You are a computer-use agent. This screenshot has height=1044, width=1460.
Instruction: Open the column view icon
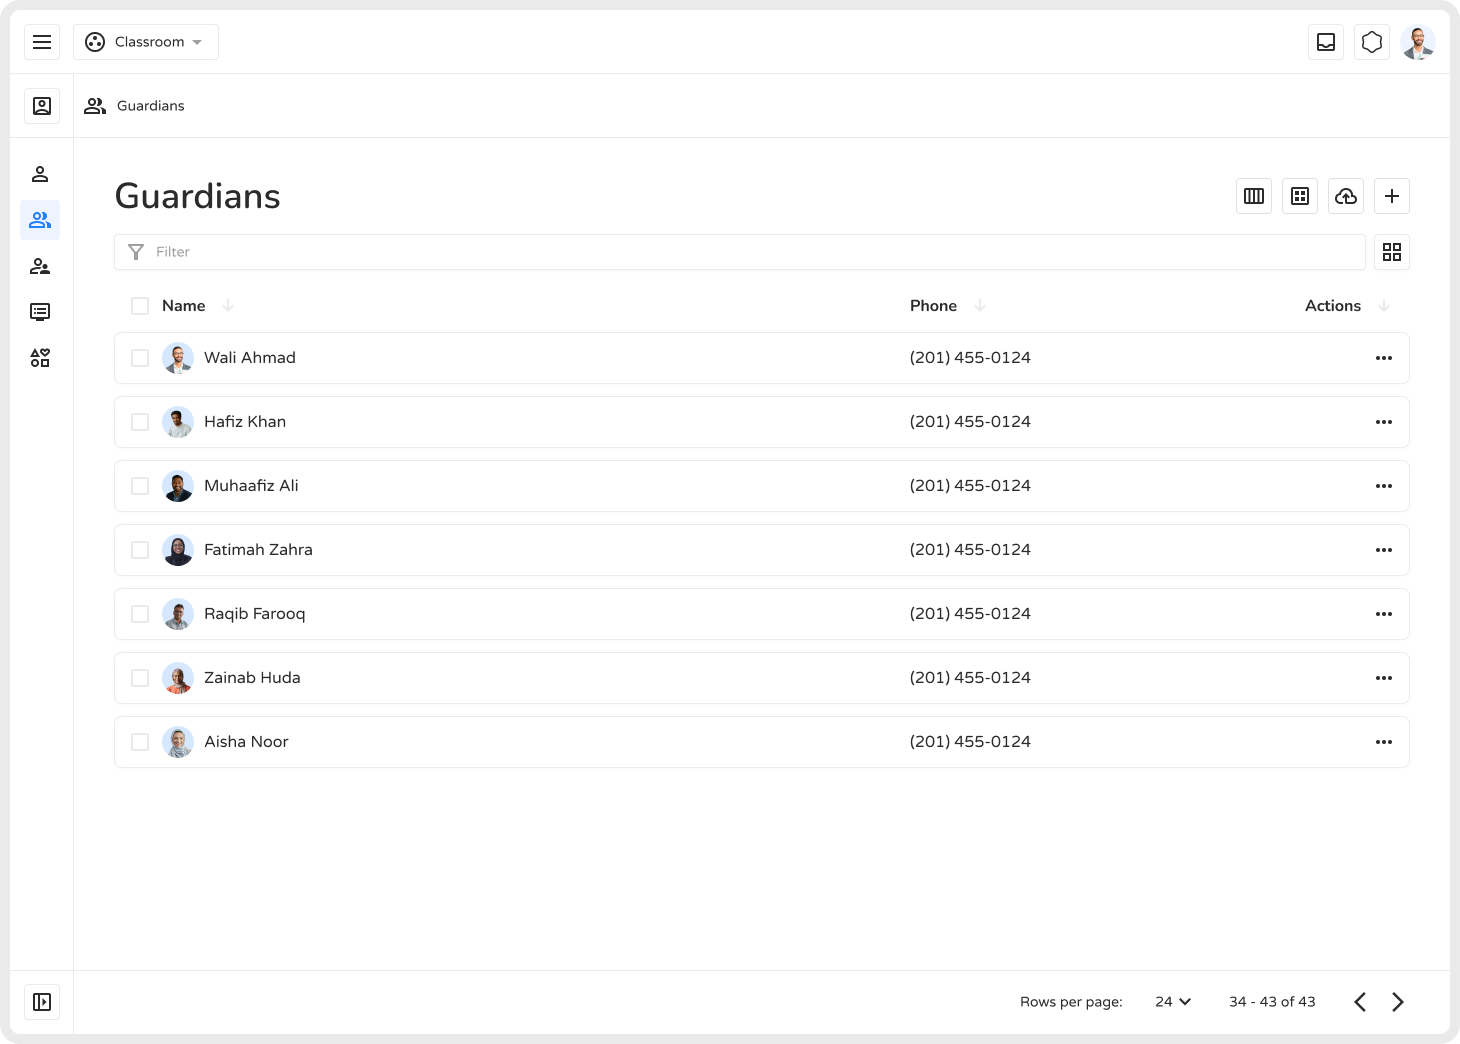click(x=1254, y=196)
